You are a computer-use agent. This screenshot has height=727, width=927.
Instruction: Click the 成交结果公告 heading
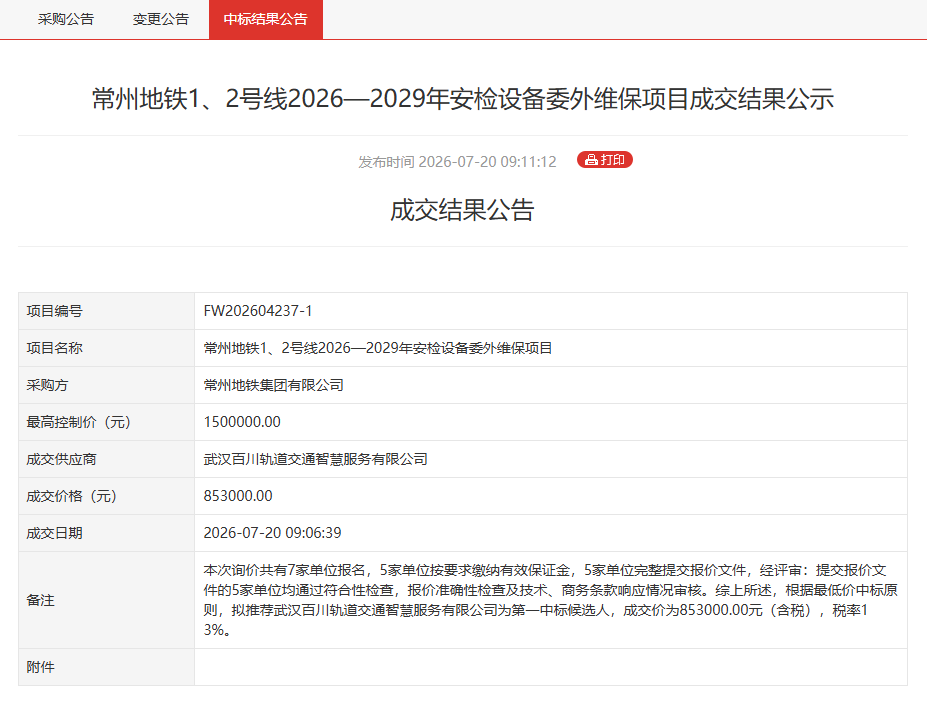click(462, 210)
